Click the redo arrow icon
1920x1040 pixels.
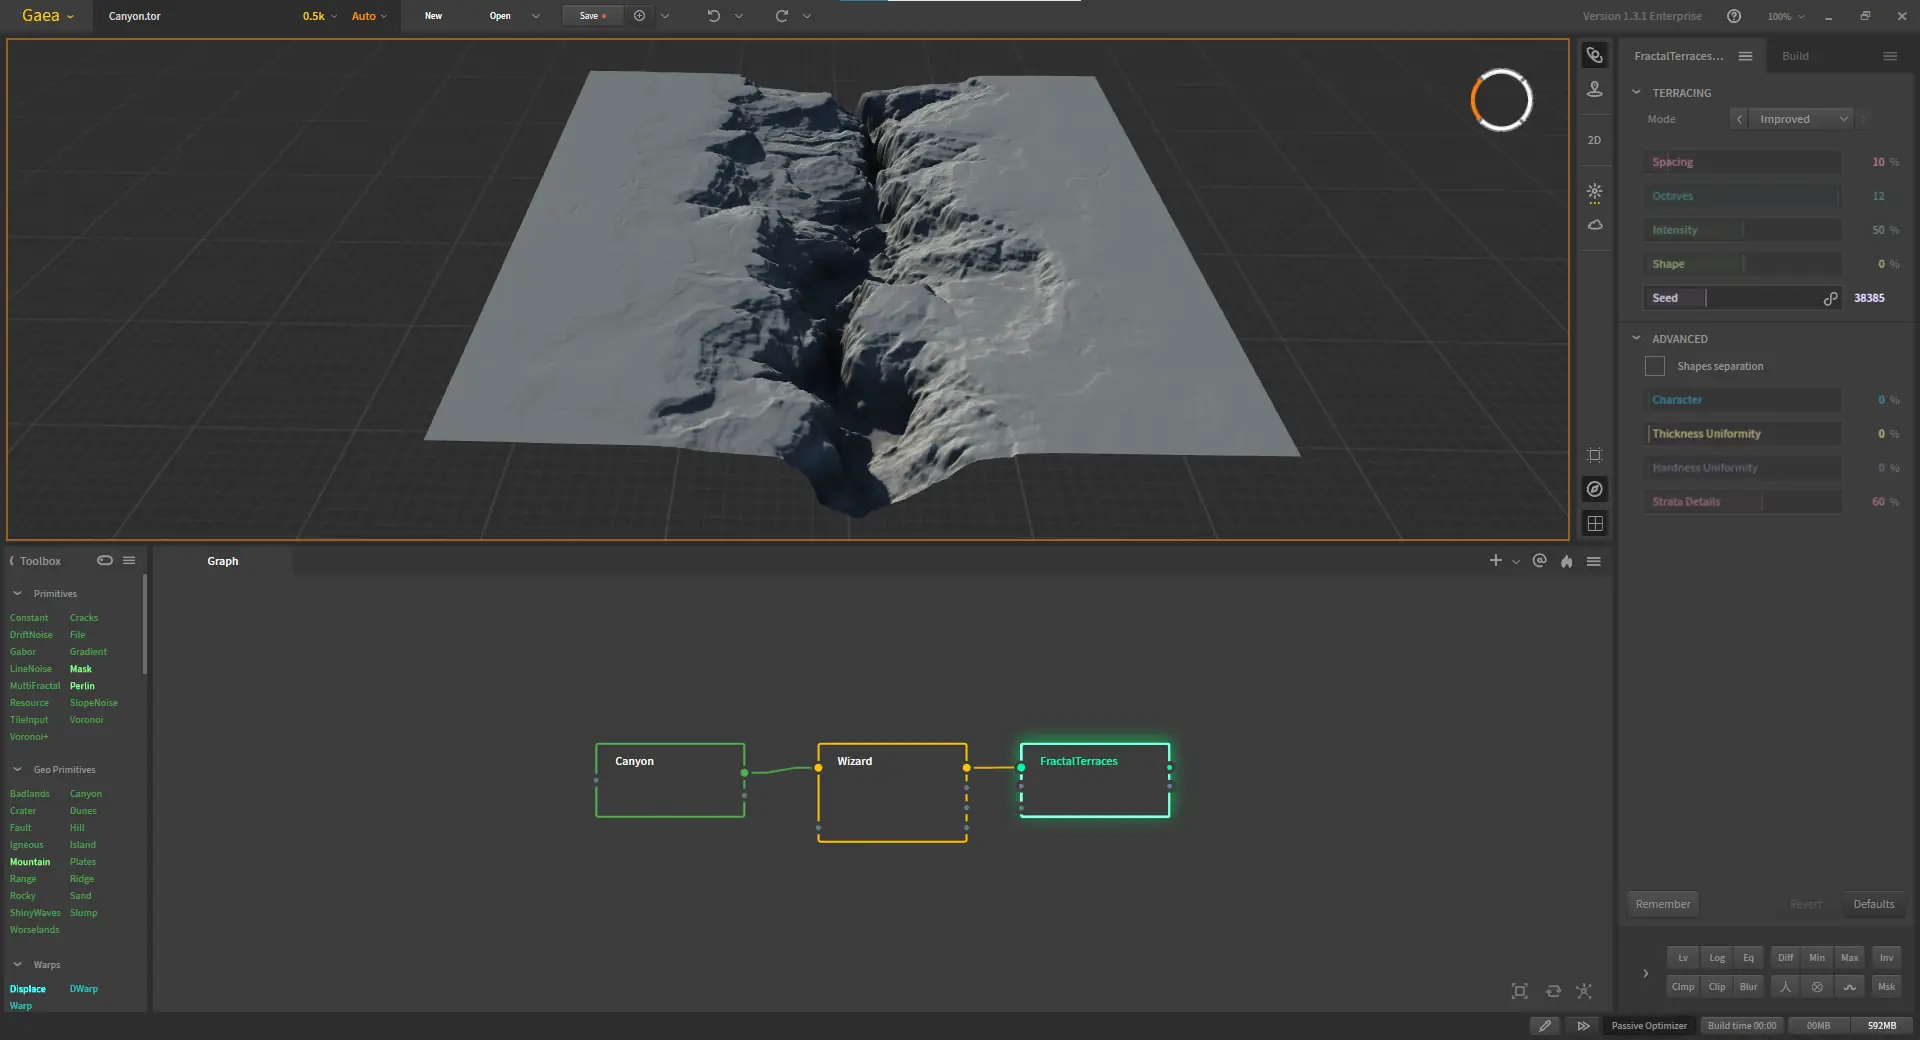click(x=781, y=16)
